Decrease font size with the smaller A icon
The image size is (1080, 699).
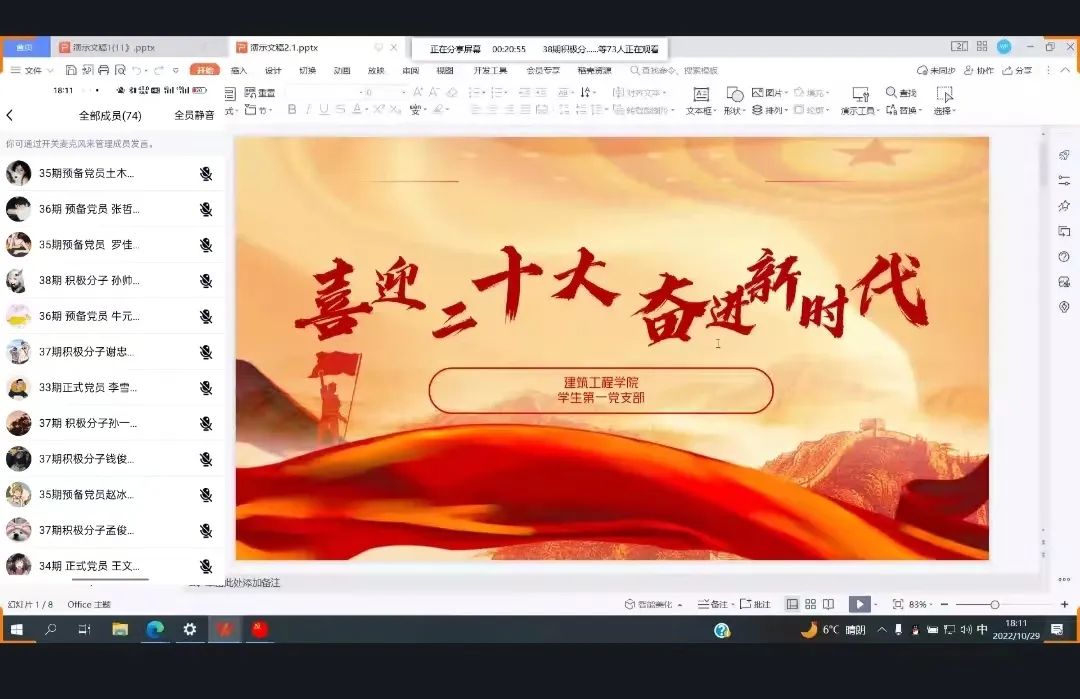click(434, 92)
